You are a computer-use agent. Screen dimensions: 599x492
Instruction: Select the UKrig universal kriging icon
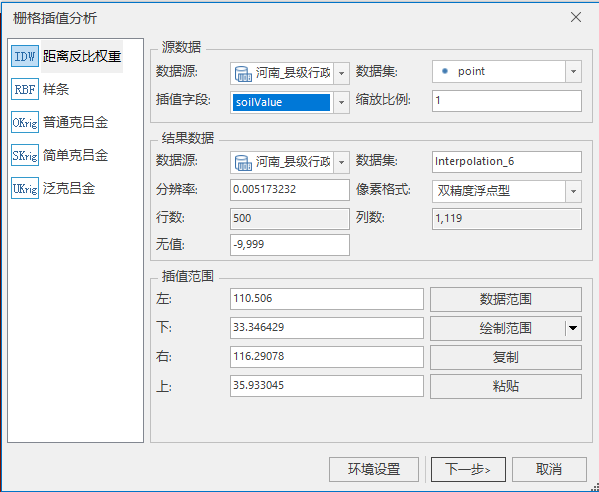(x=25, y=188)
